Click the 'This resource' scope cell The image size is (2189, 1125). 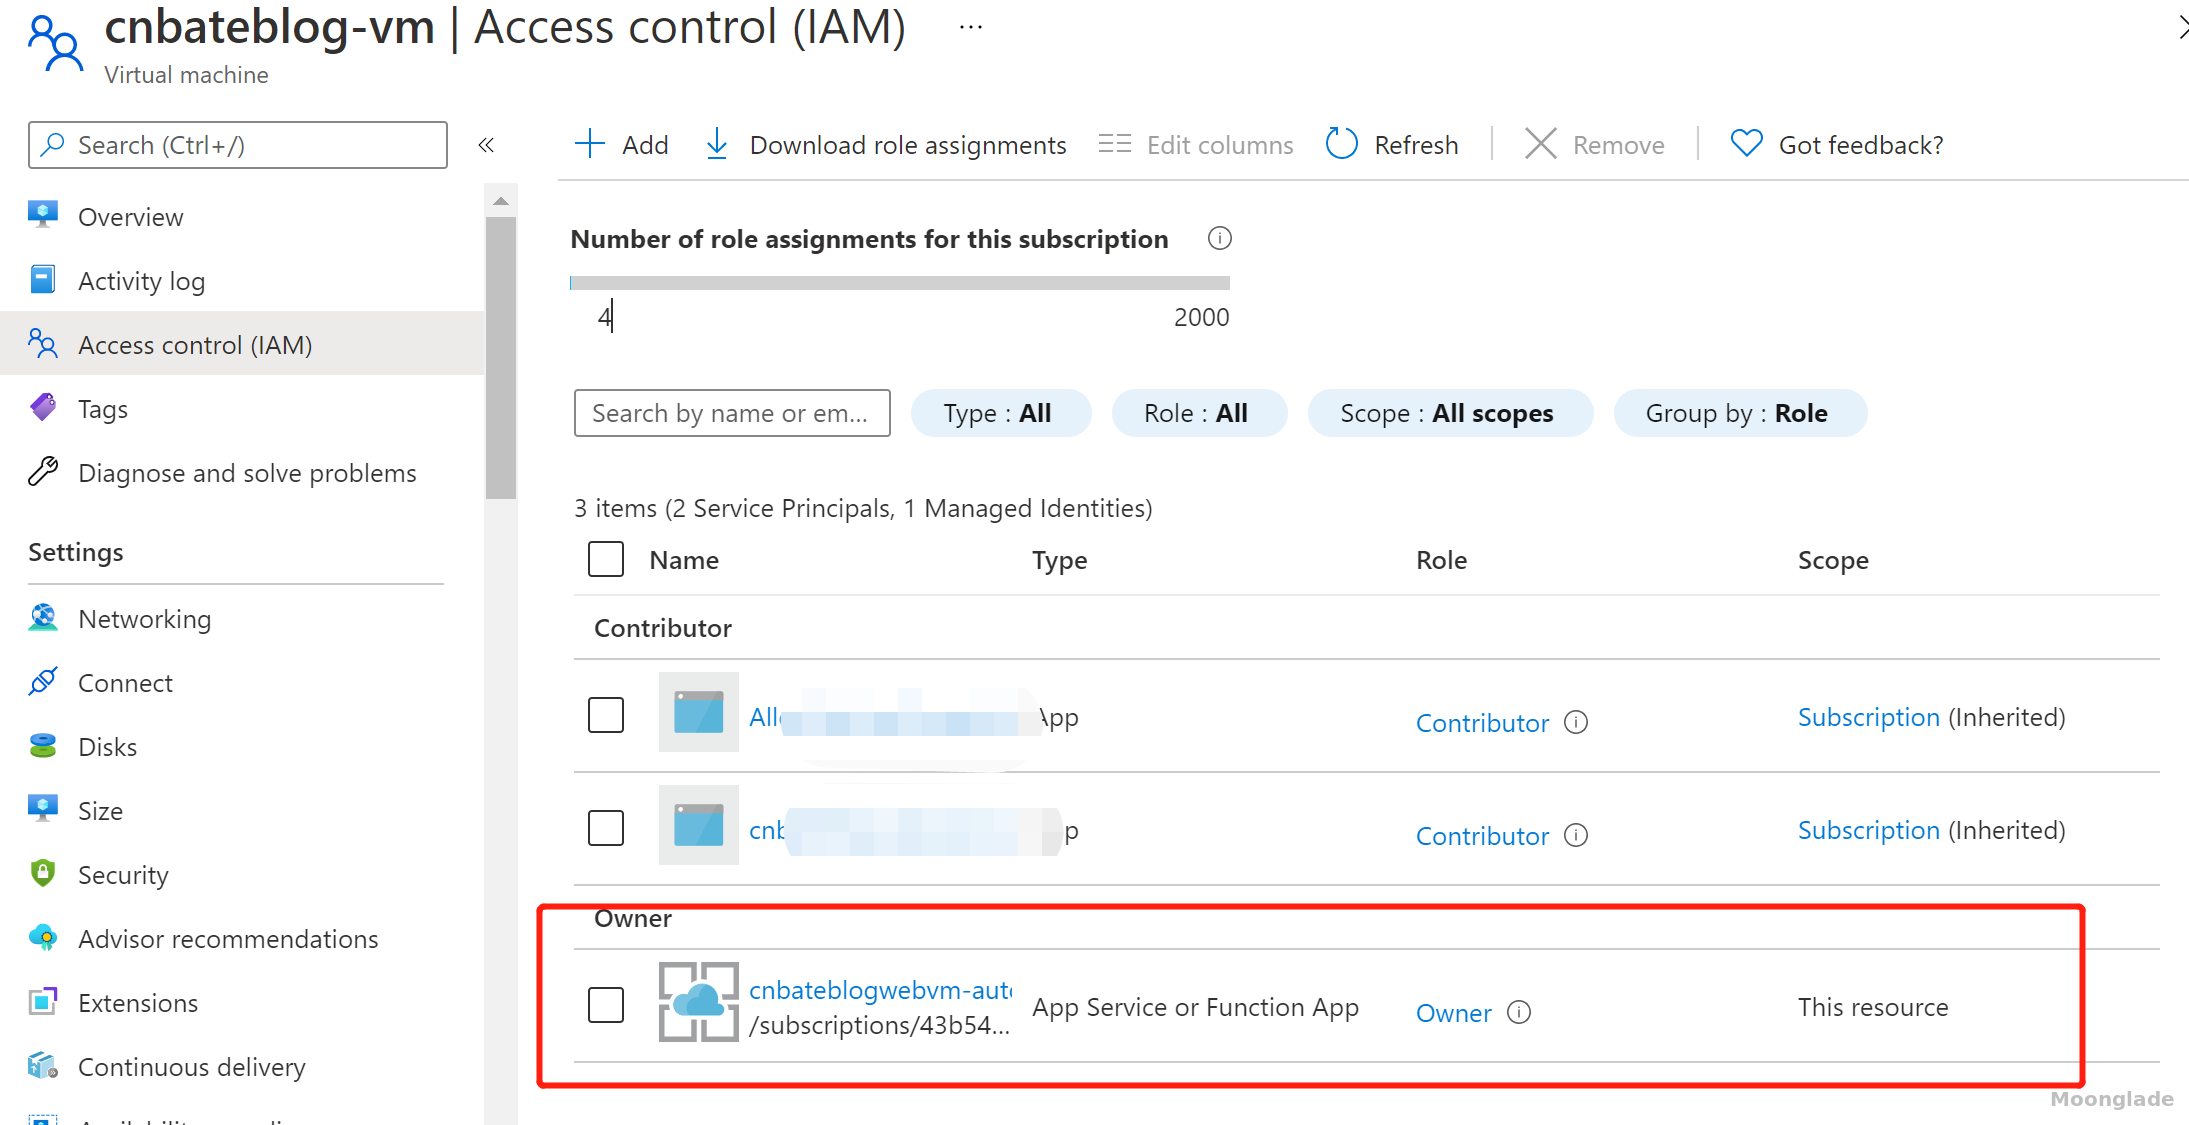tap(1873, 1007)
